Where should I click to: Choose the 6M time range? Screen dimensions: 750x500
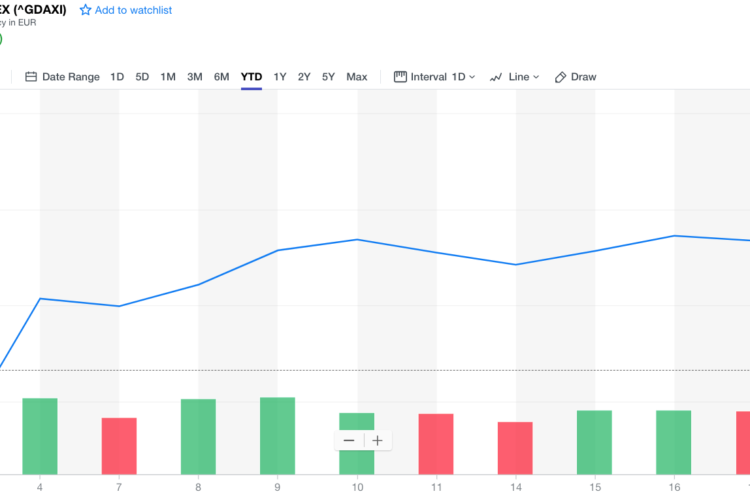coord(221,77)
